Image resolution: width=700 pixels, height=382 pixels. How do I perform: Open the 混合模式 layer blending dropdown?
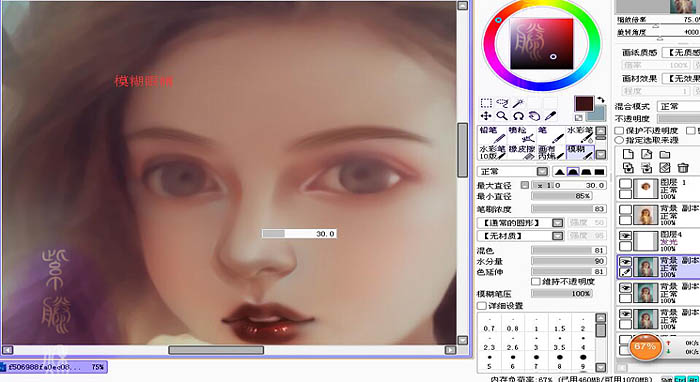pyautogui.click(x=678, y=107)
